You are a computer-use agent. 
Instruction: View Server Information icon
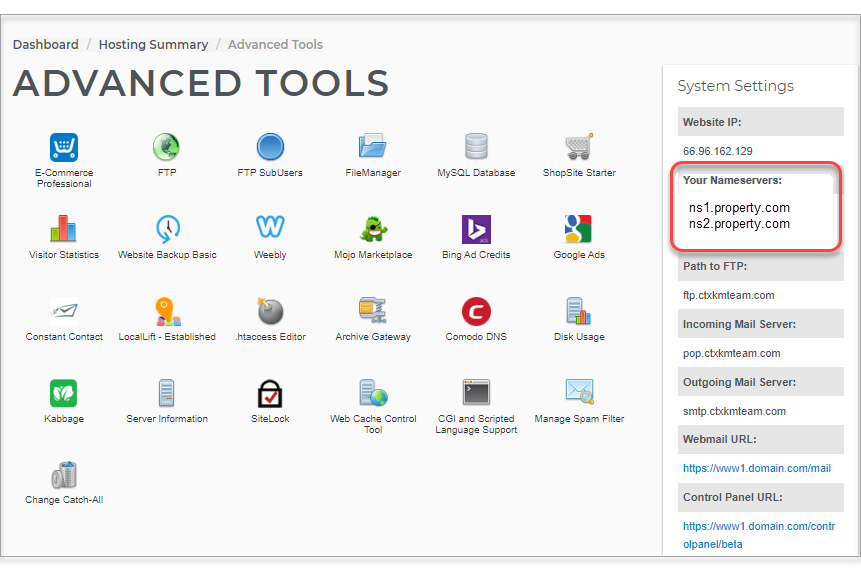[166, 393]
